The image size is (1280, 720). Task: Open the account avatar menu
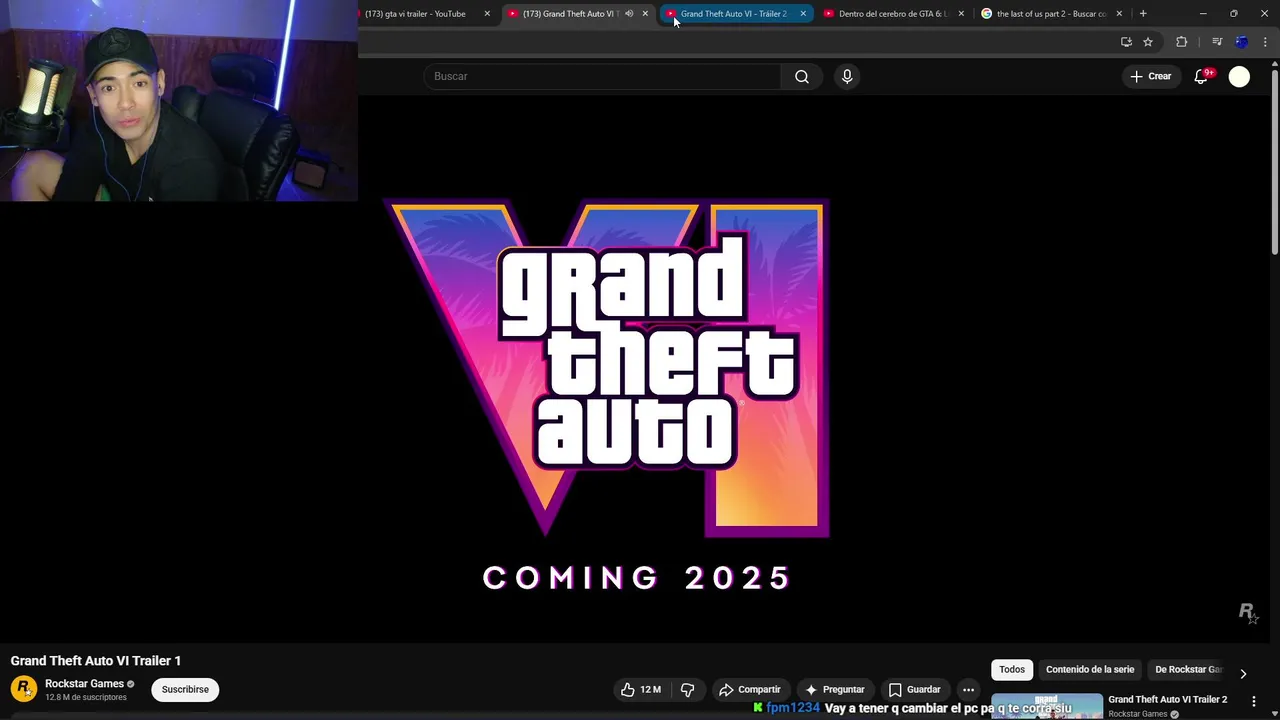(x=1239, y=77)
